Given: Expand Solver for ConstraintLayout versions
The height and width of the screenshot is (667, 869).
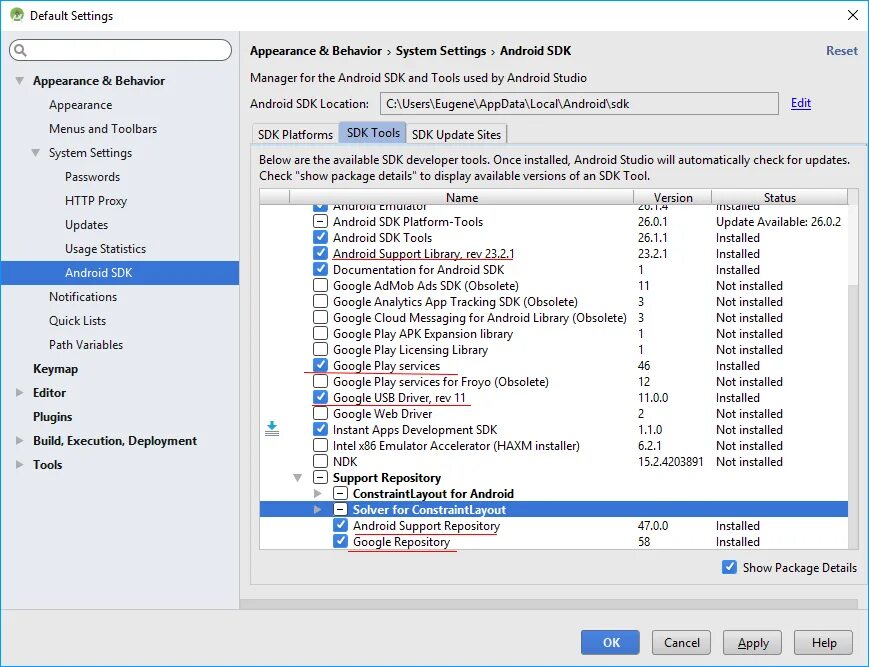Looking at the screenshot, I should tap(318, 510).
